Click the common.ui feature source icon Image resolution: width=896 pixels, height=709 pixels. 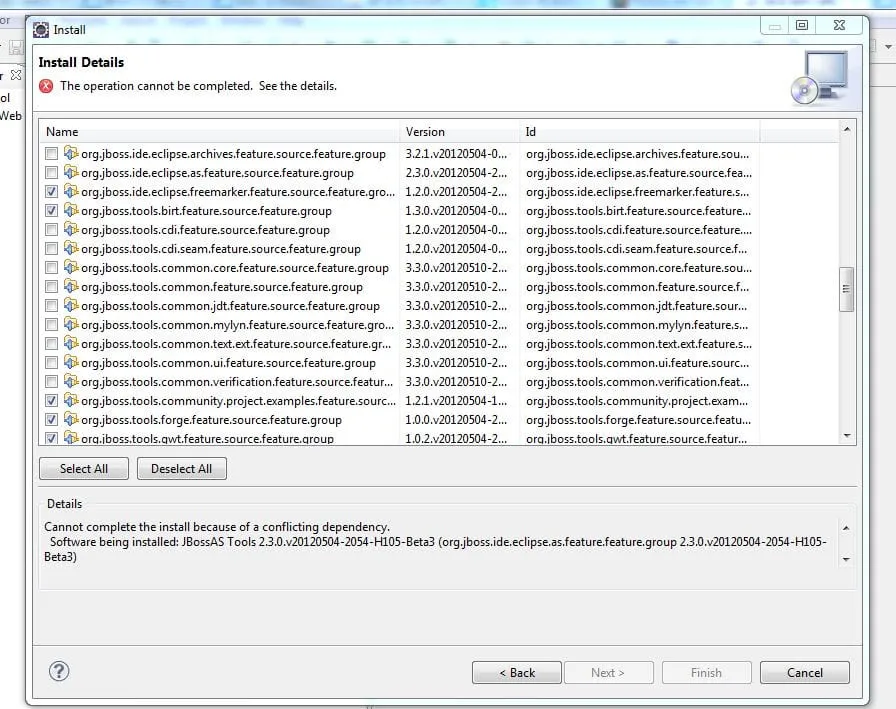(x=71, y=362)
